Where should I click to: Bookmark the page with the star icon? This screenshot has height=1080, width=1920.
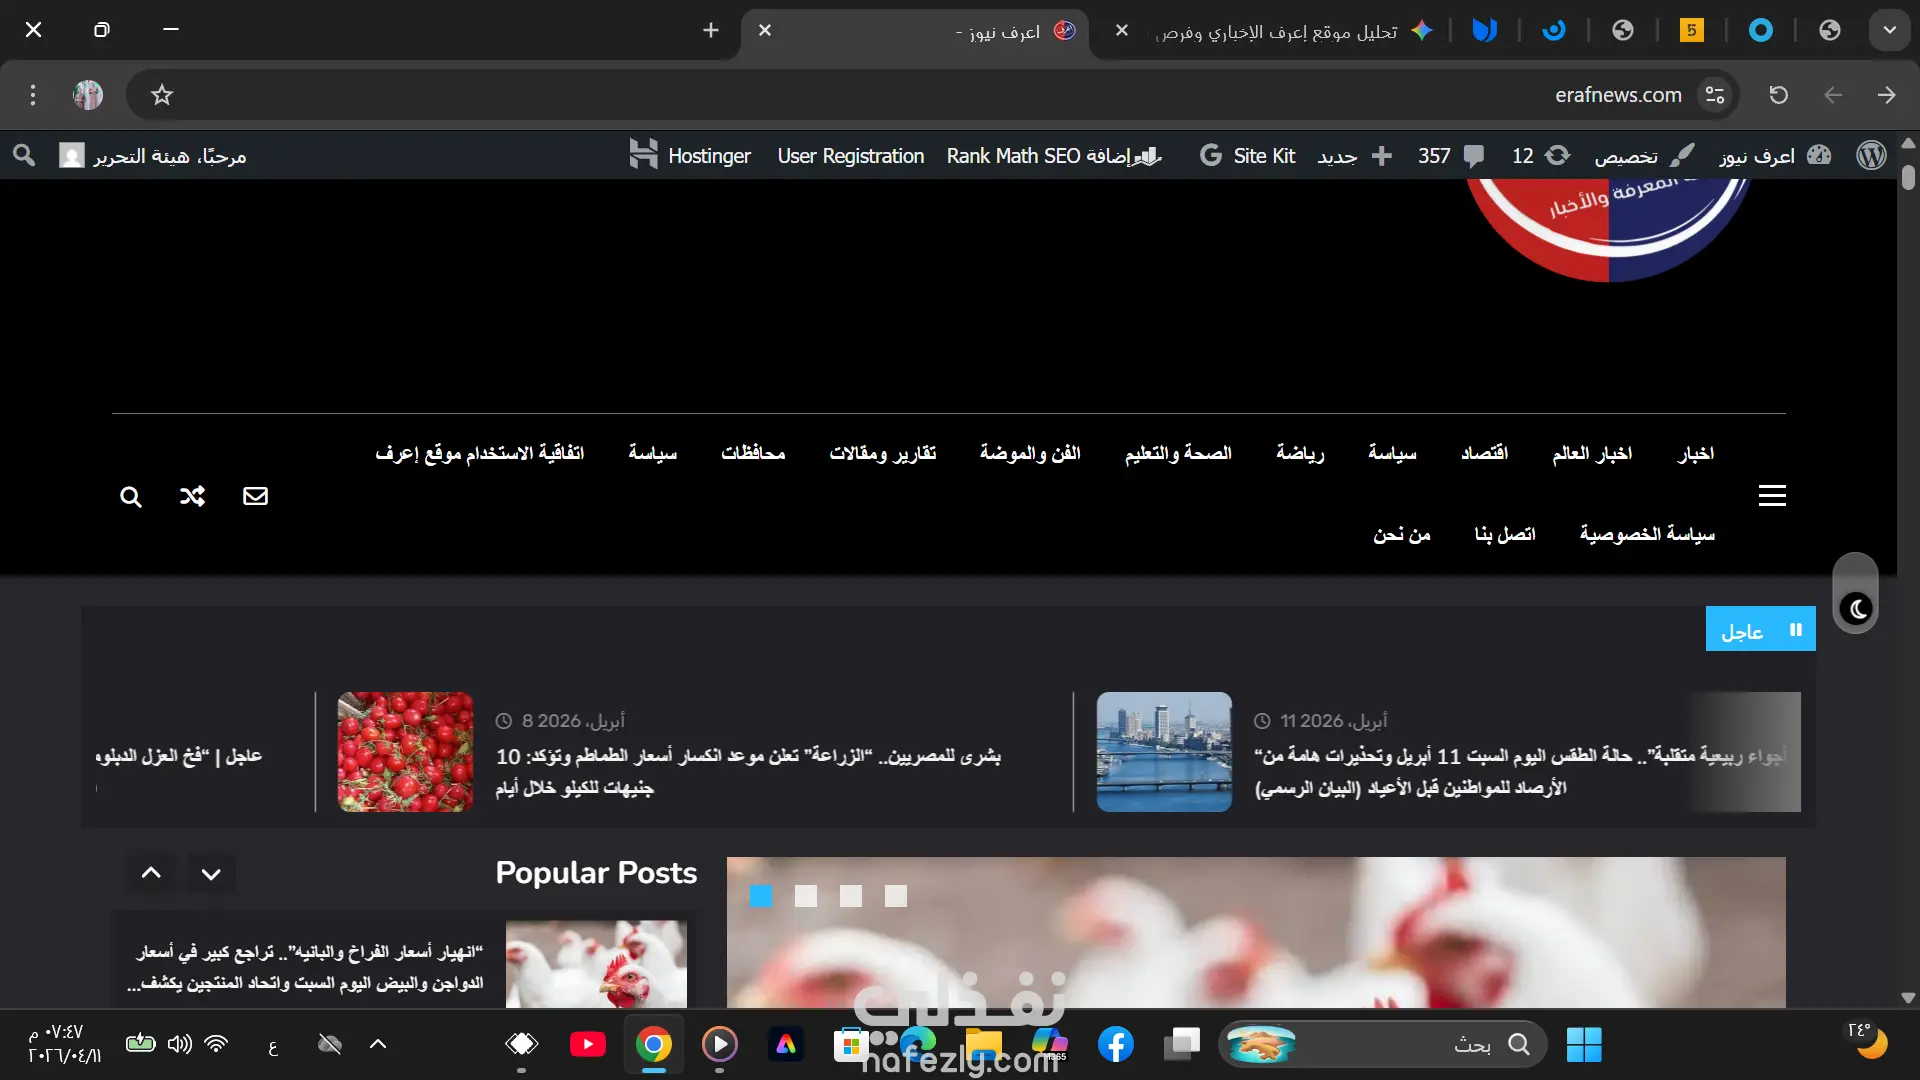(162, 95)
